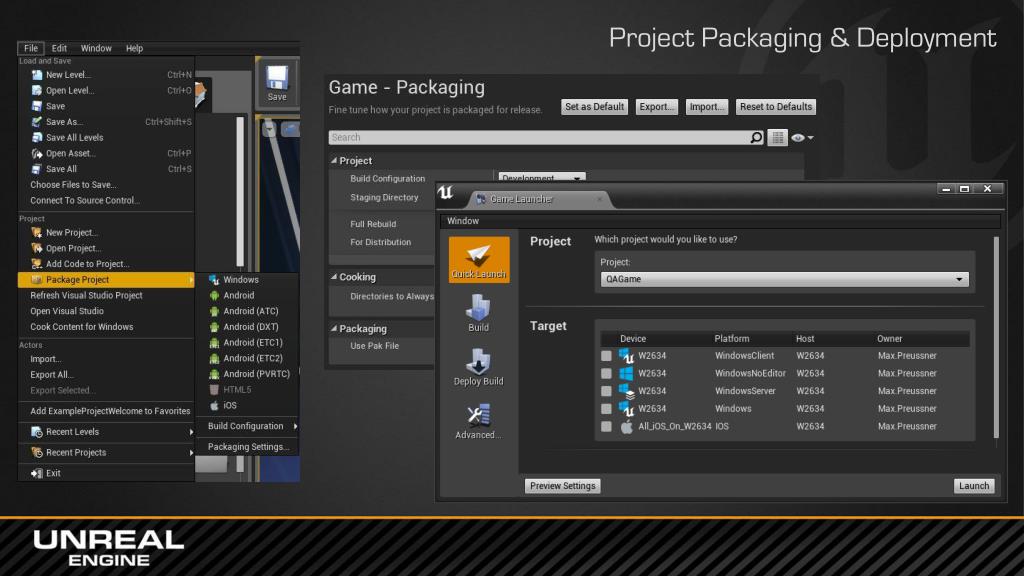Image resolution: width=1024 pixels, height=576 pixels.
Task: Open the File menu
Action: point(31,48)
